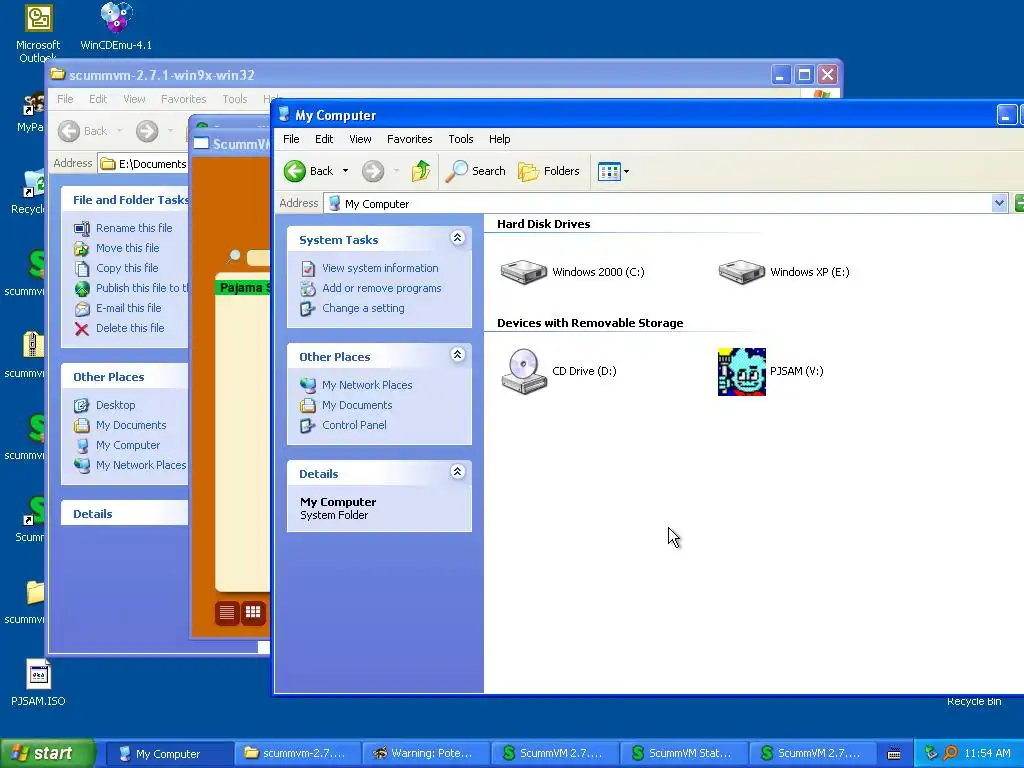1024x768 pixels.
Task: Open the Edit menu in My Computer
Action: pos(324,139)
